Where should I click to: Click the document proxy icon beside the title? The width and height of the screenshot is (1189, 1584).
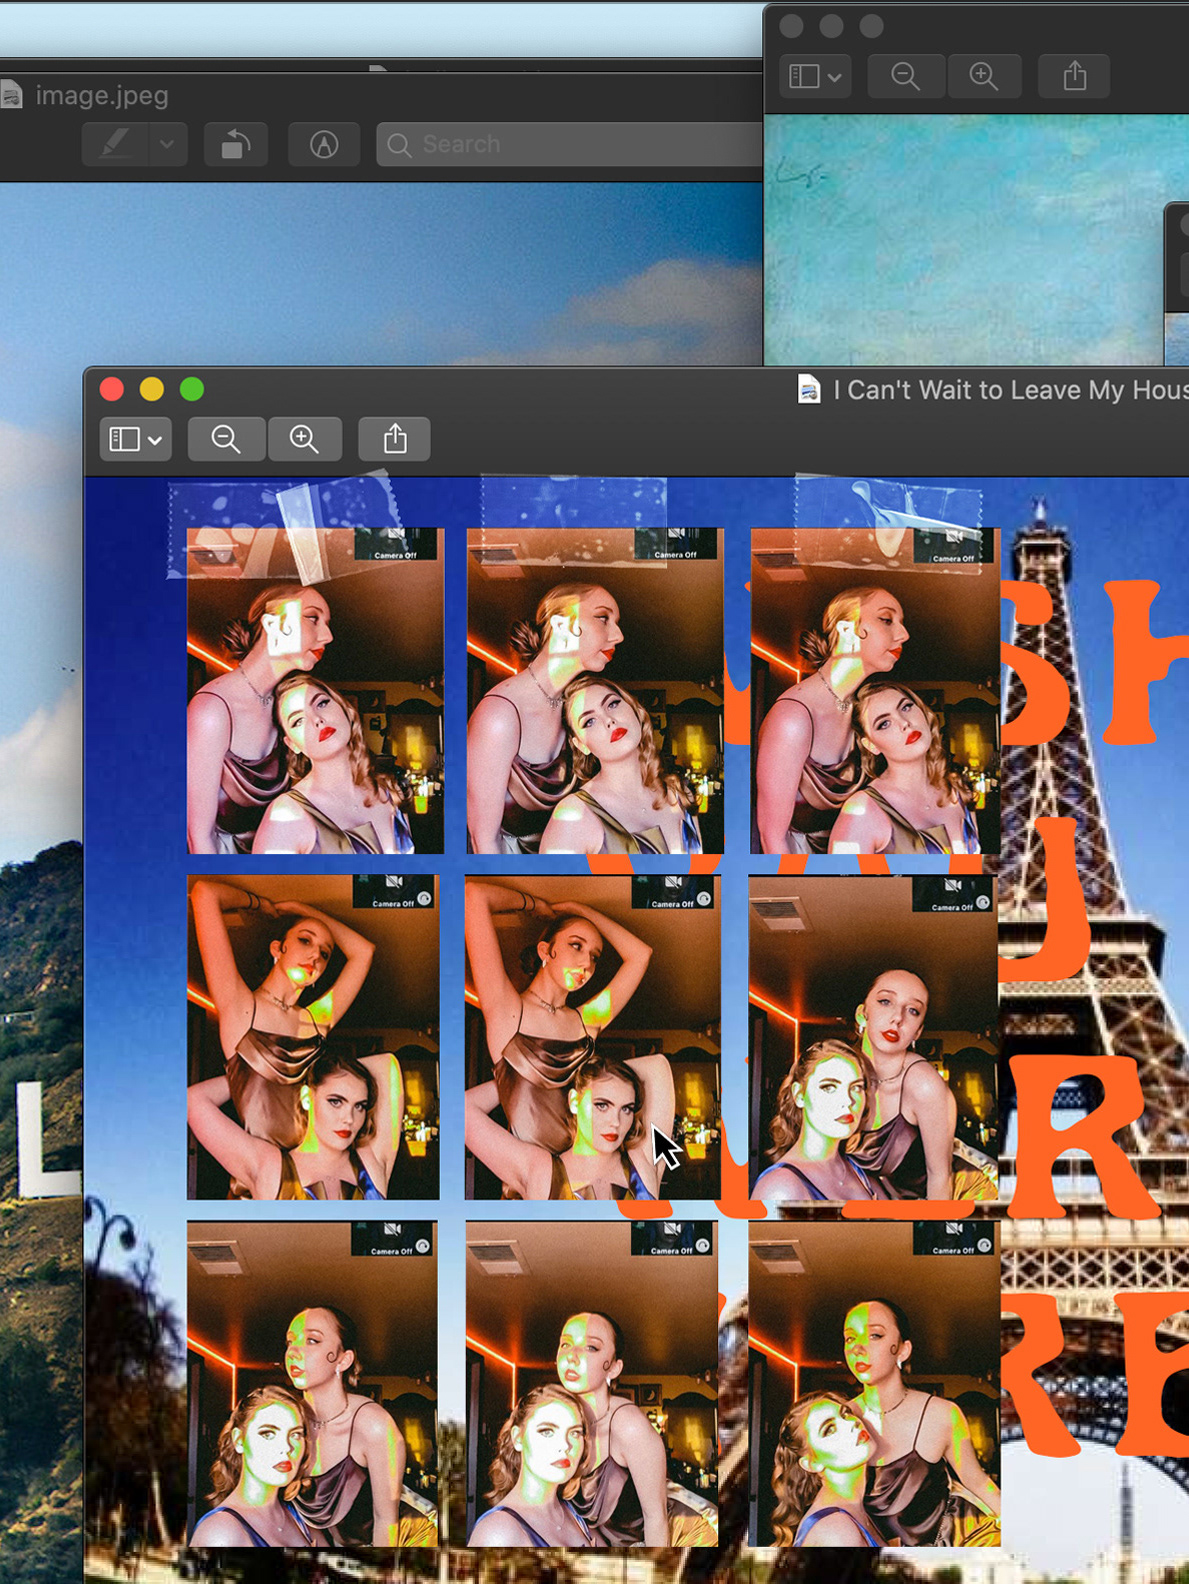click(x=809, y=389)
